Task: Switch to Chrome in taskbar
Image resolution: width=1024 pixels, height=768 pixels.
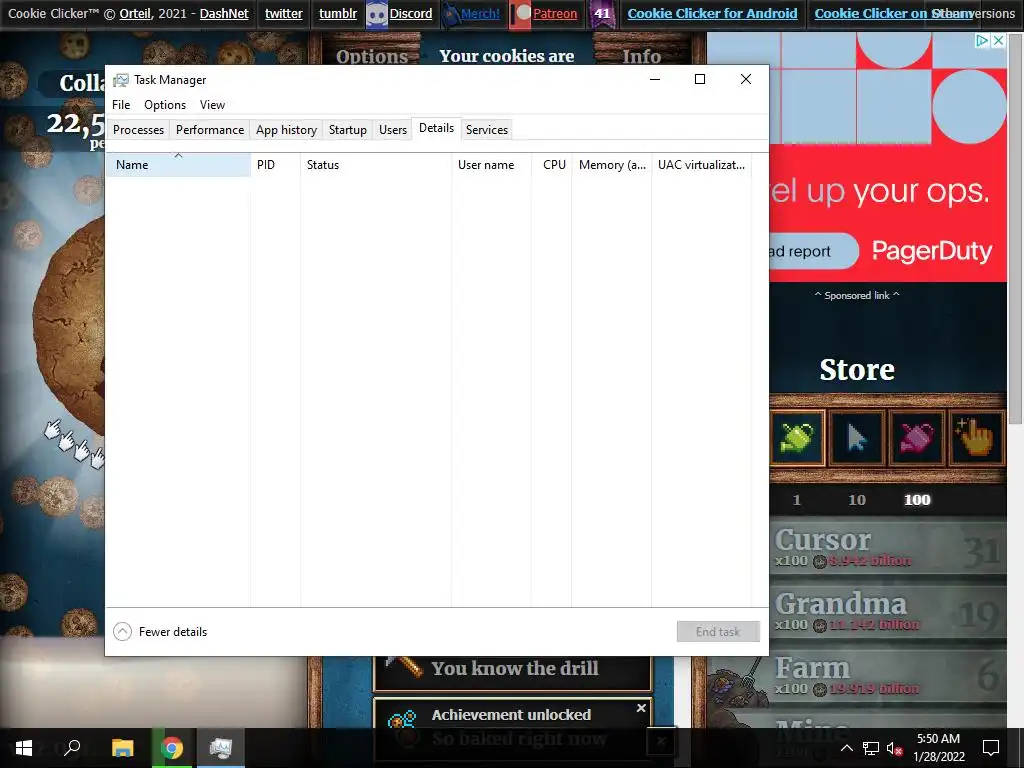Action: 172,748
